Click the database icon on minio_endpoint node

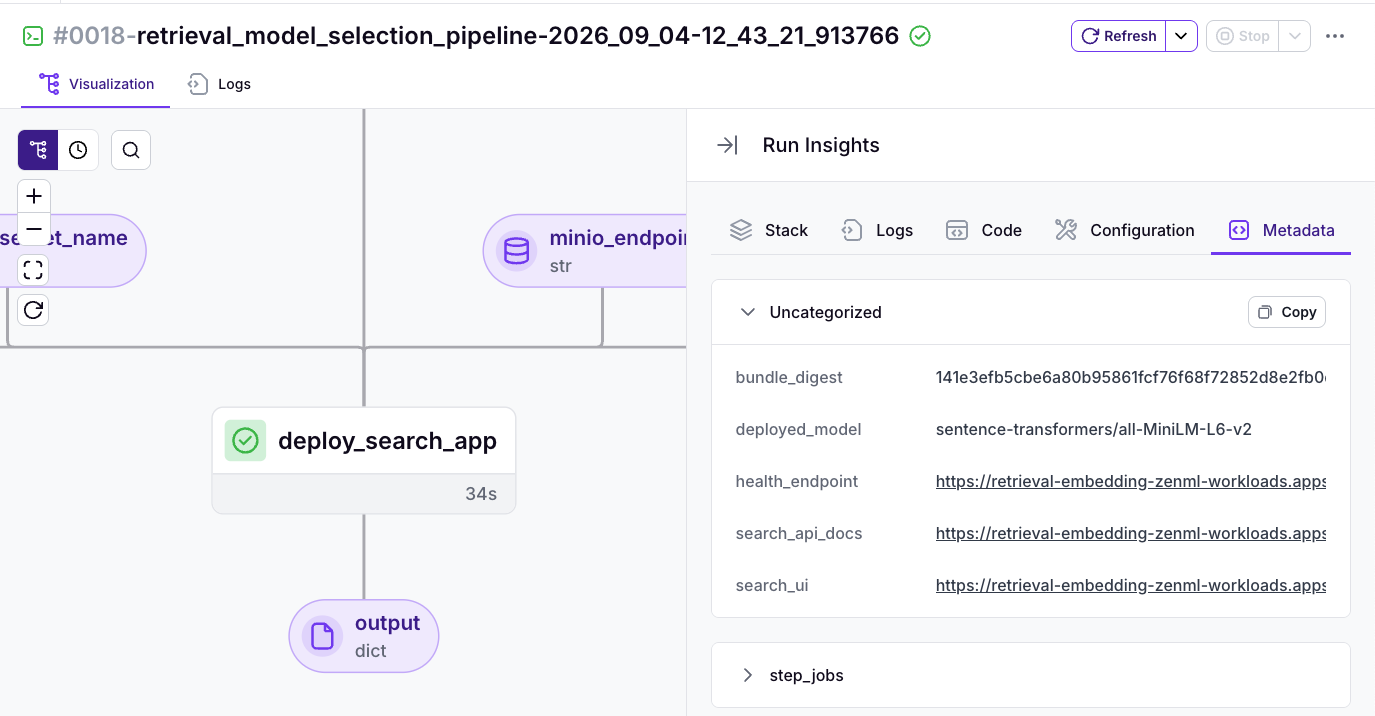pyautogui.click(x=516, y=250)
